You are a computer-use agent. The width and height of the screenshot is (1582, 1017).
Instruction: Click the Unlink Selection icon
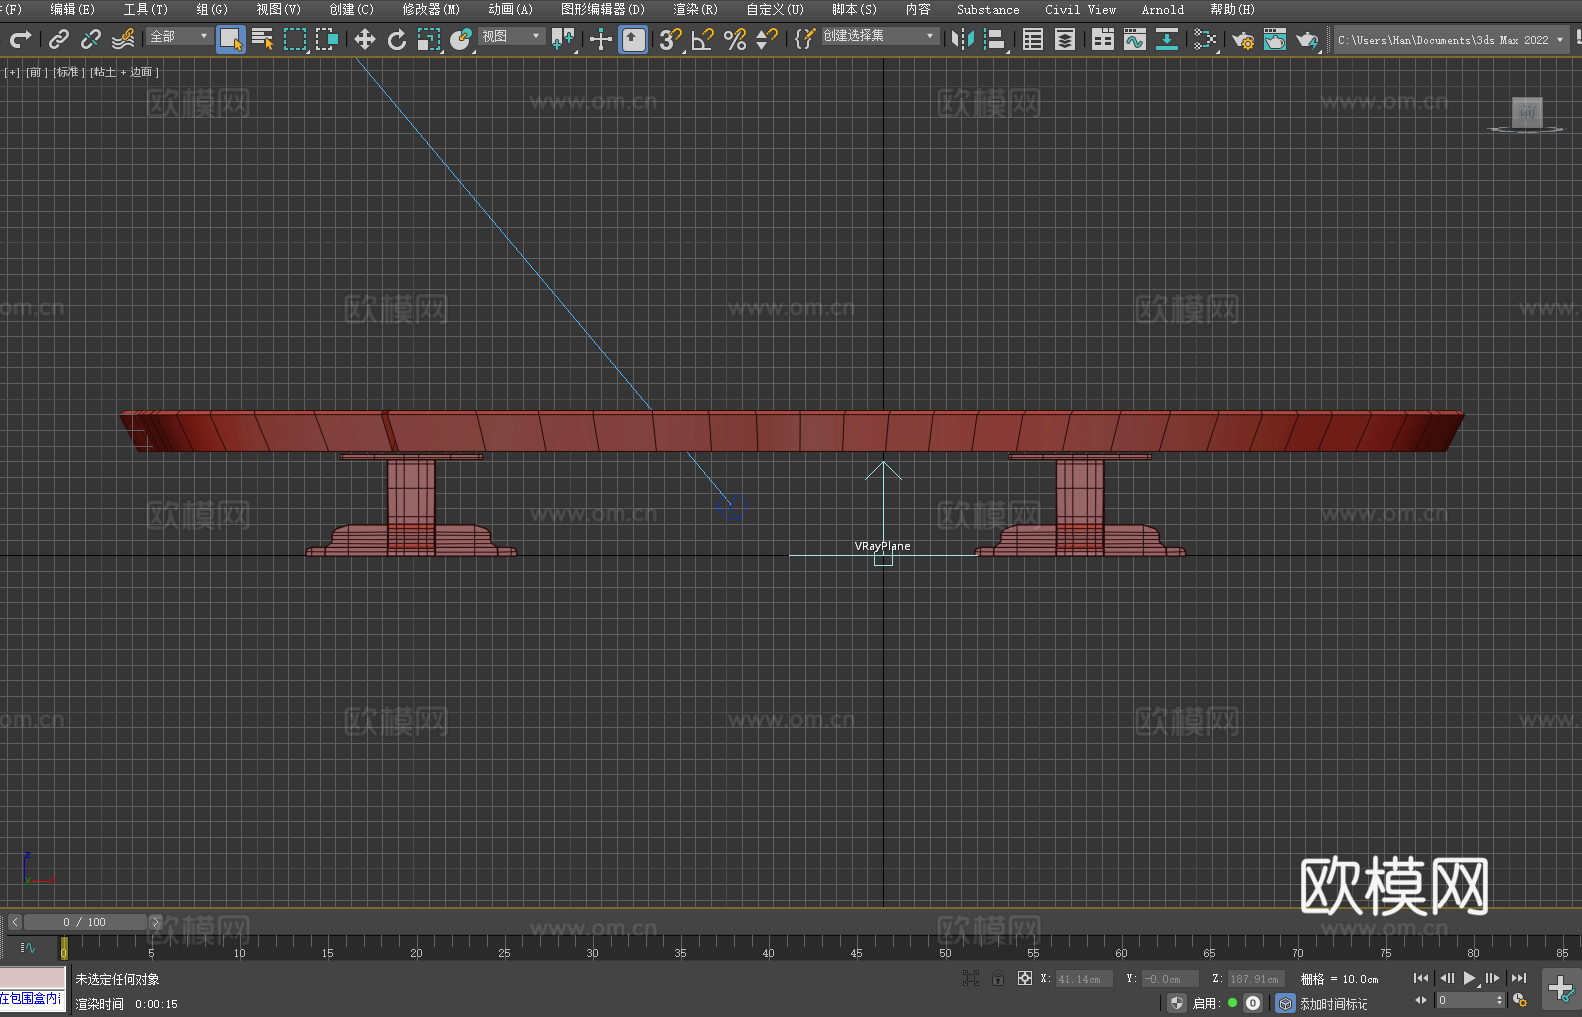91,39
